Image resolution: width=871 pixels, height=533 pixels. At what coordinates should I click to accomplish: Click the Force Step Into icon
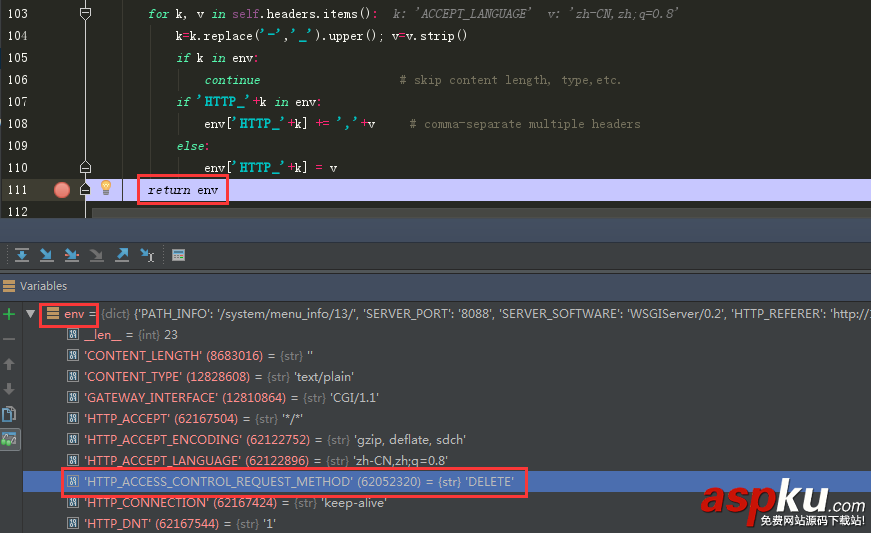tap(96, 255)
